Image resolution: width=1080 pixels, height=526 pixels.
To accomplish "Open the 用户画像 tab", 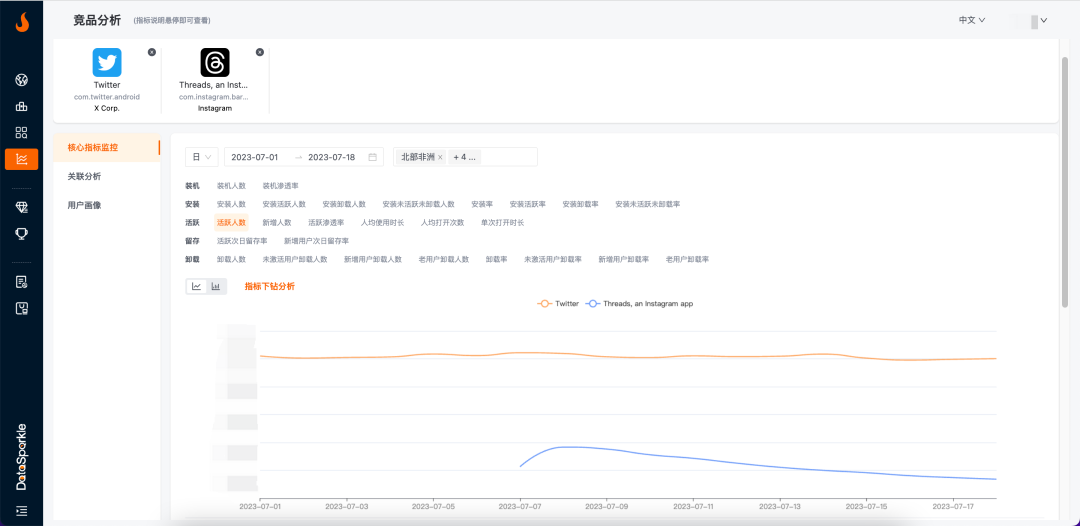I will [84, 205].
